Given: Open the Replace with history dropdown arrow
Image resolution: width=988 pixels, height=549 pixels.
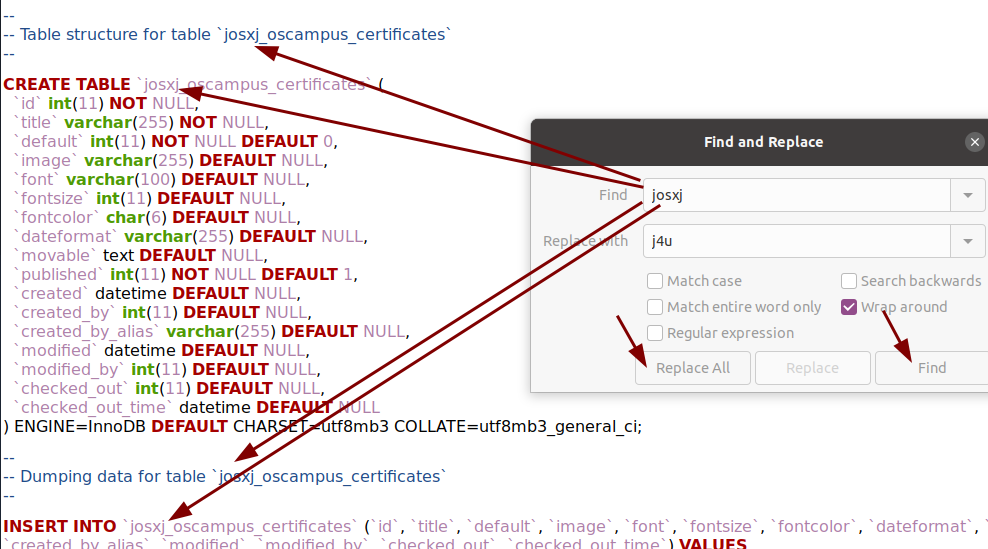Looking at the screenshot, I should (967, 241).
